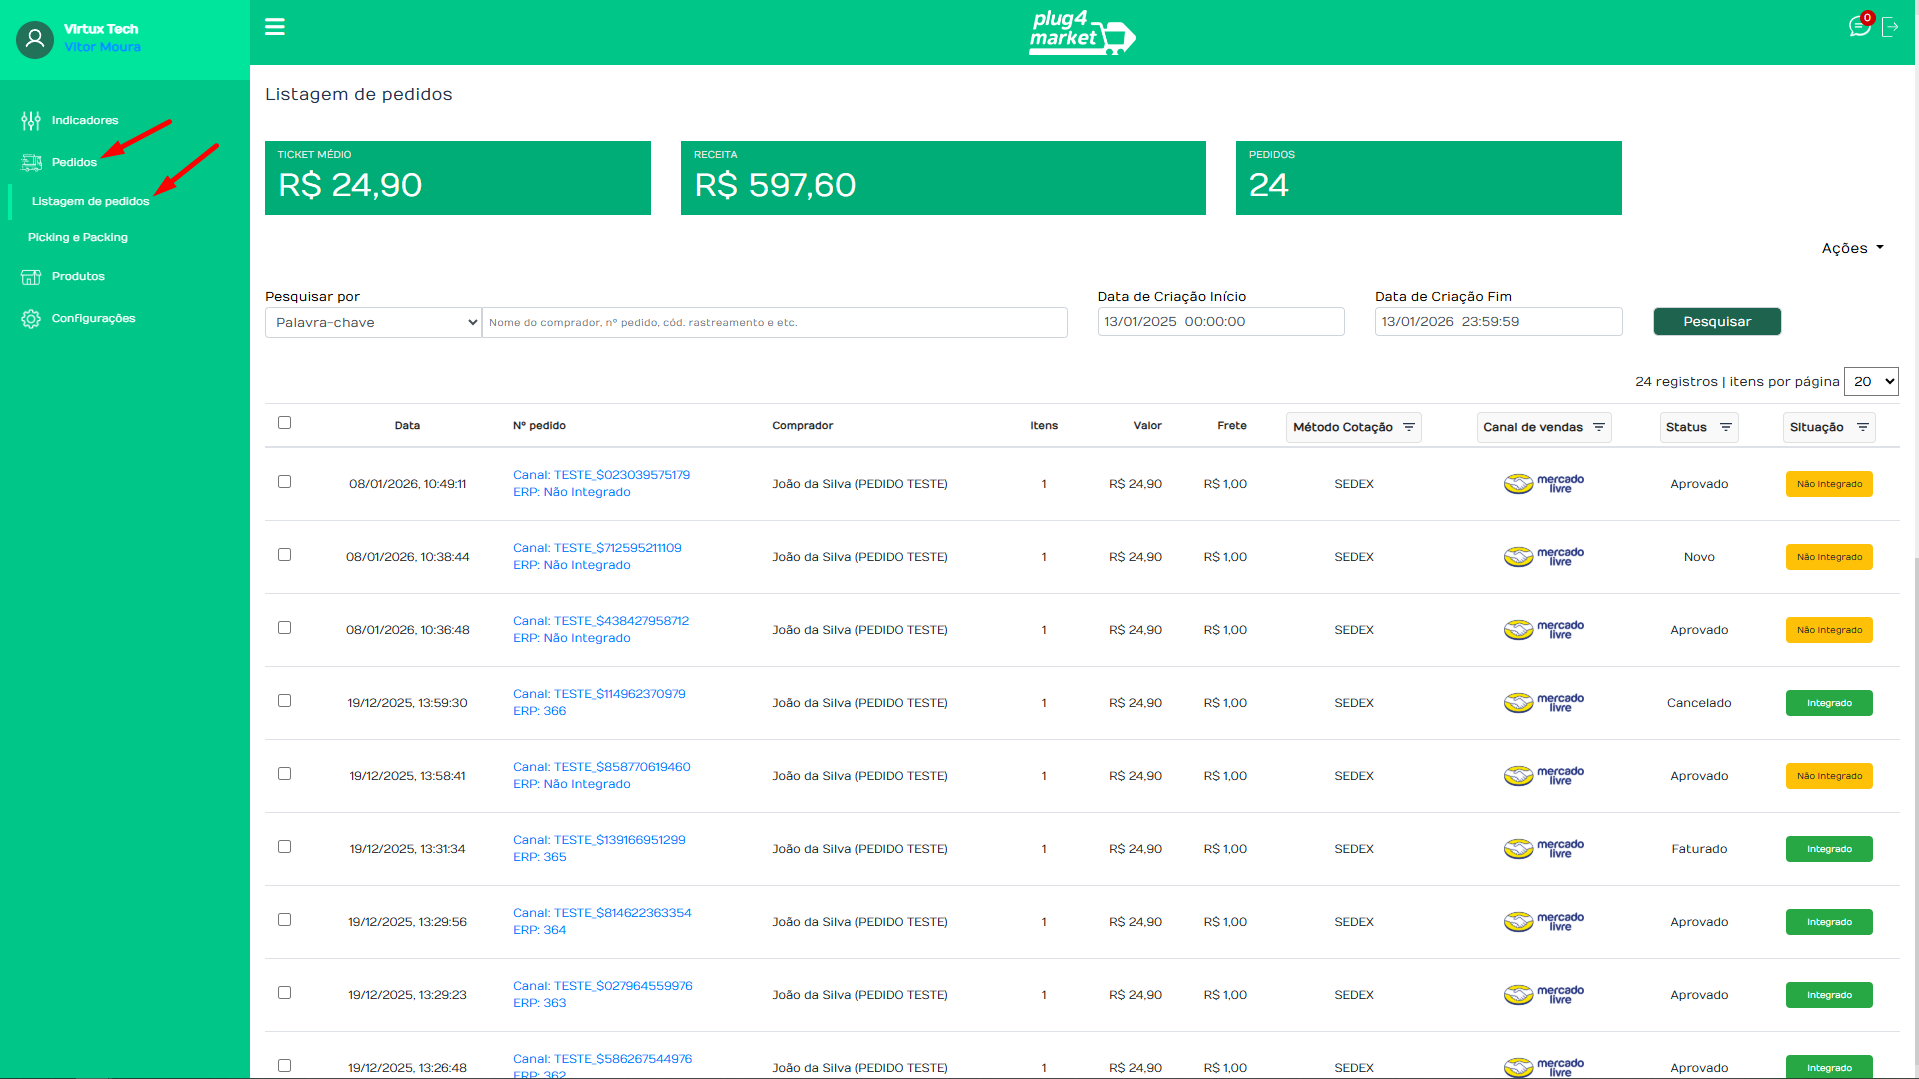The height and width of the screenshot is (1079, 1919).
Task: Open Picking e Packing in sidebar
Action: pos(78,237)
